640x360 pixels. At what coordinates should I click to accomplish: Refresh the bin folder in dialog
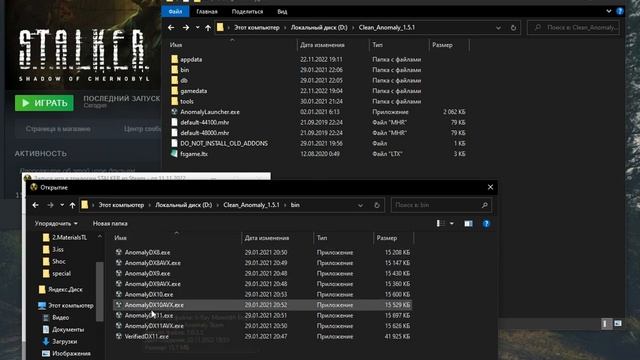(x=376, y=205)
